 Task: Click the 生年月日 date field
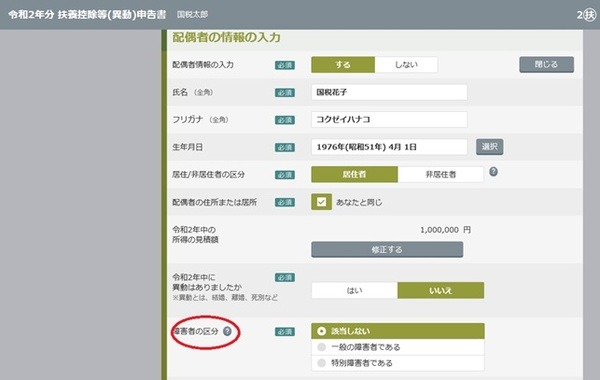pos(389,147)
